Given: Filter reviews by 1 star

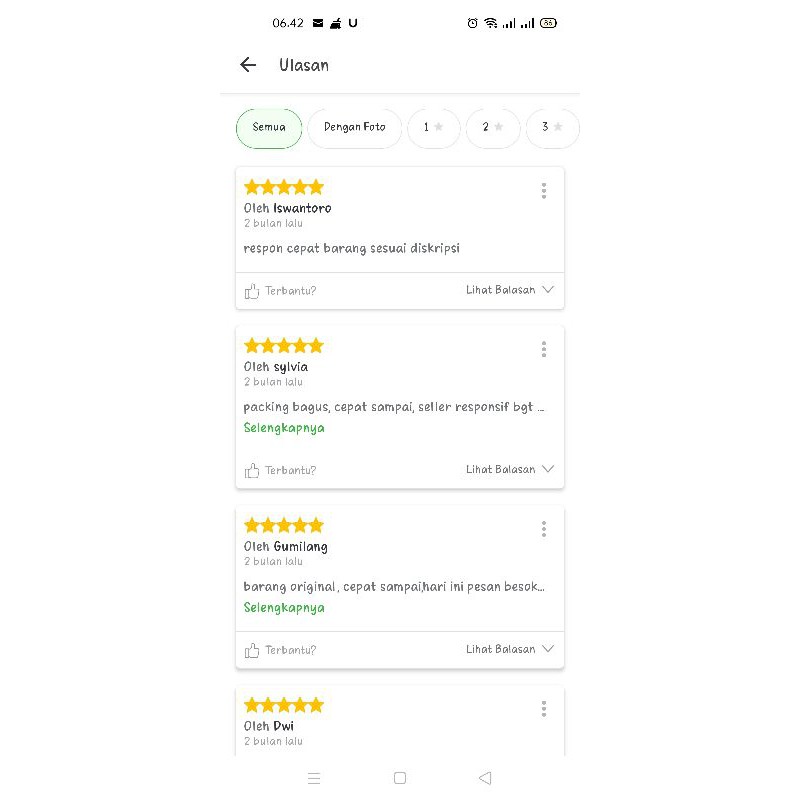Looking at the screenshot, I should [x=433, y=128].
